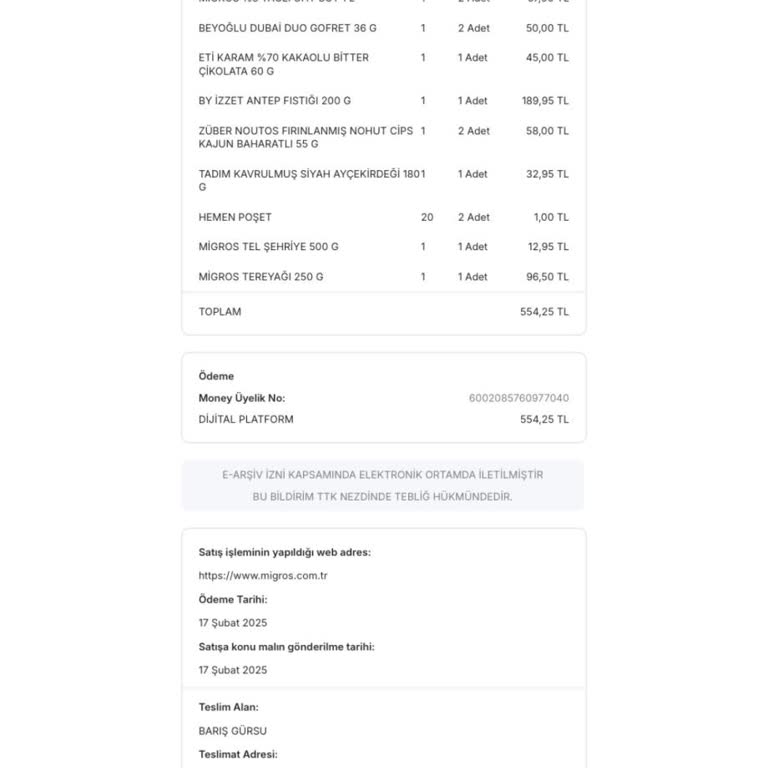Select the recipient name BARIŞ GÜRSU
This screenshot has height=768, width=768.
click(233, 731)
